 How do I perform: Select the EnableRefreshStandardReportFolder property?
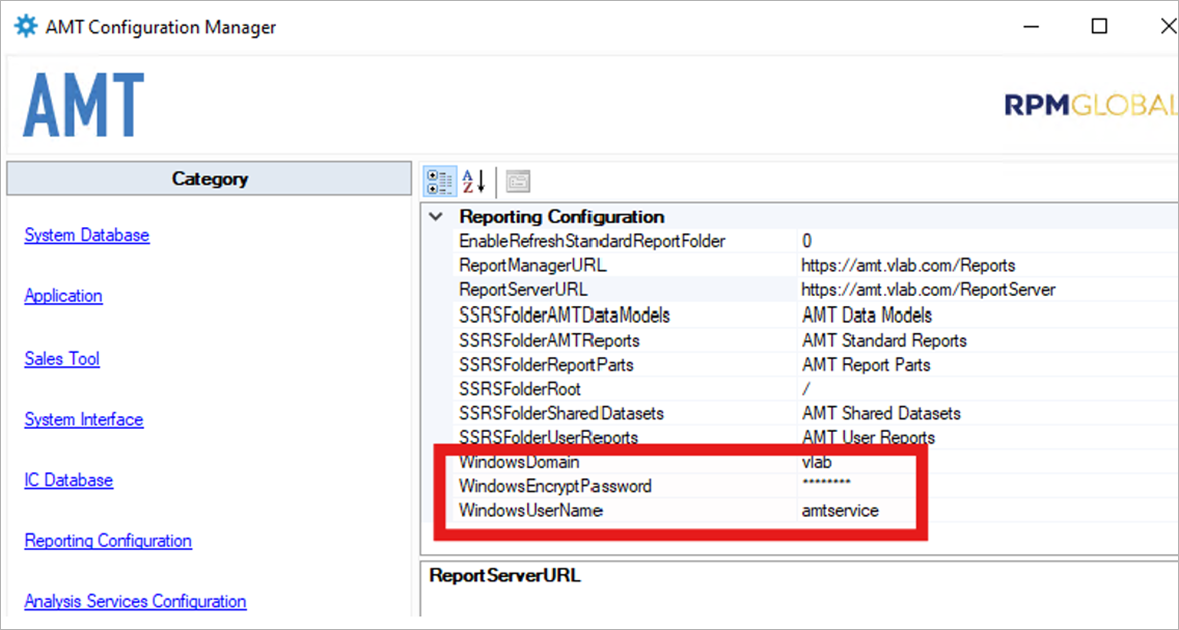click(592, 241)
